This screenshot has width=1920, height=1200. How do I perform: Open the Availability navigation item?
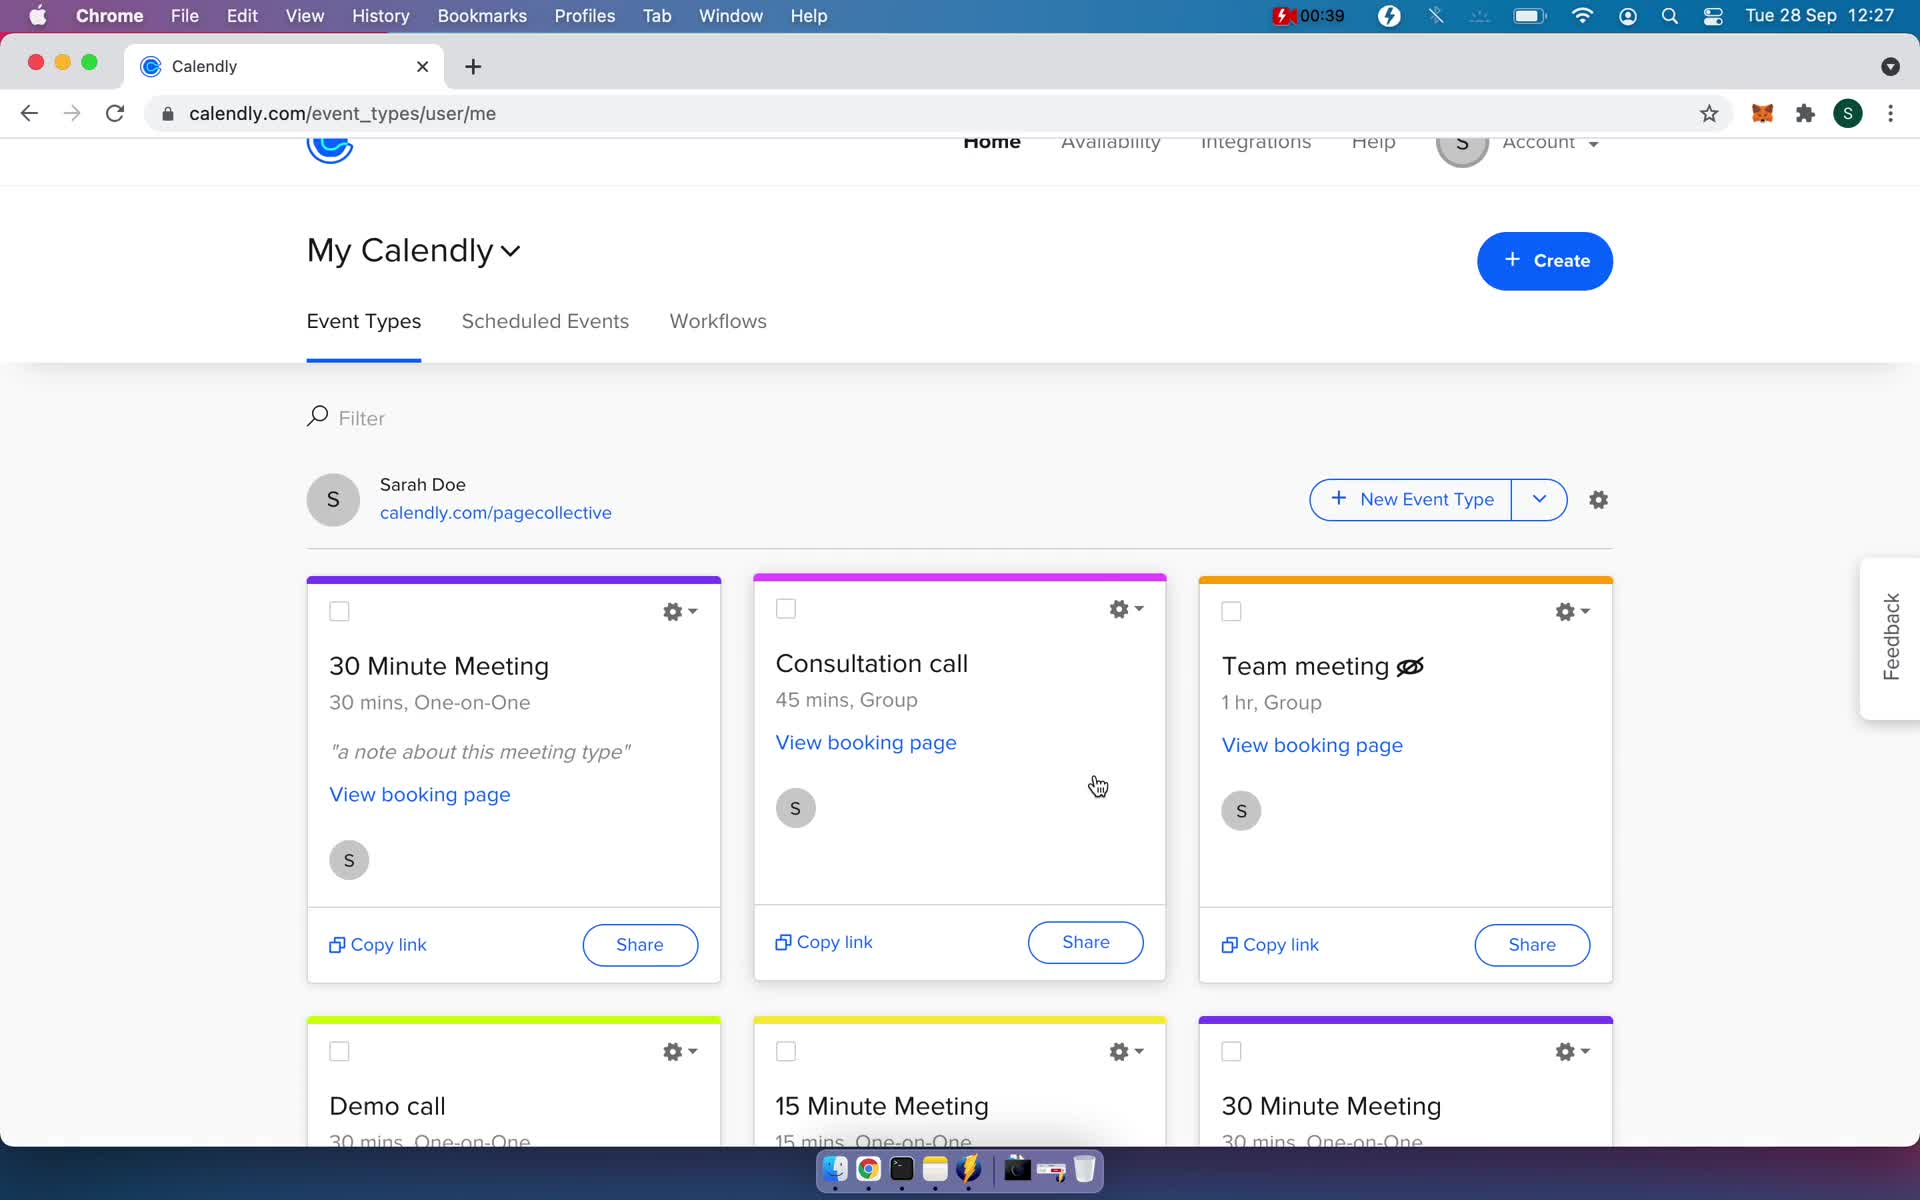click(x=1110, y=145)
